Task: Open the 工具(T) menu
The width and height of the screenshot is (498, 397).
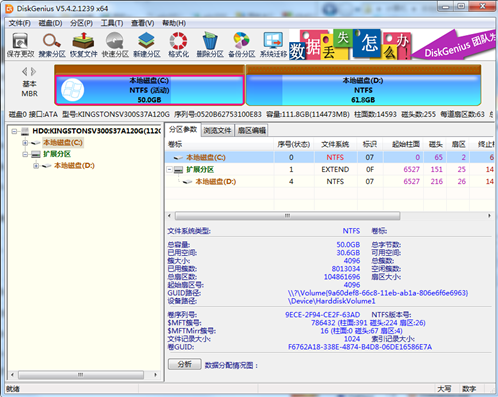Action: [112, 23]
